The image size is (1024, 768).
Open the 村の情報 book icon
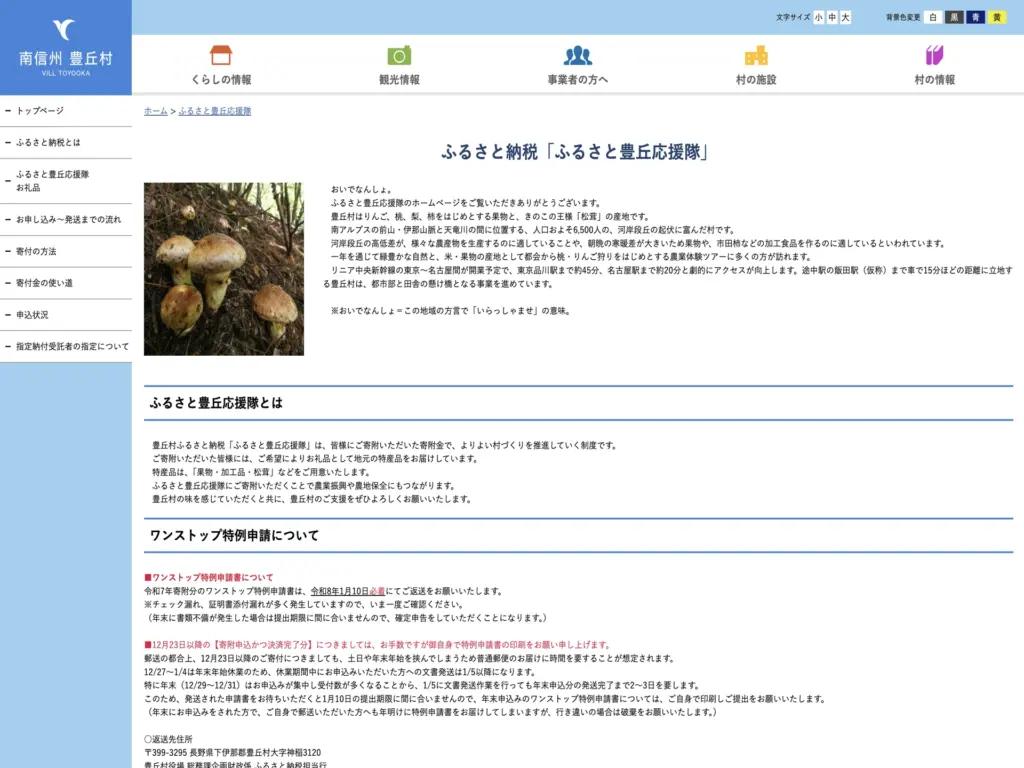[934, 55]
